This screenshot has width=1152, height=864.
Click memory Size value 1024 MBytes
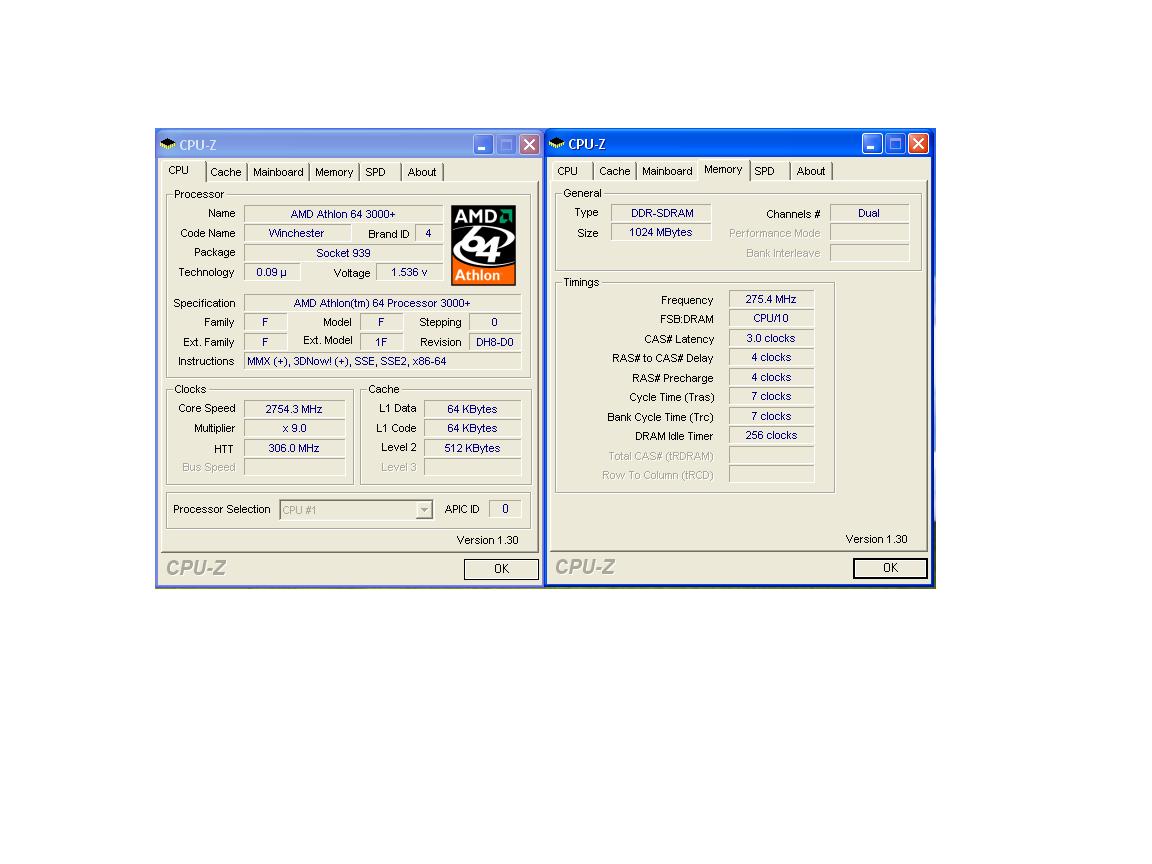pyautogui.click(x=661, y=232)
